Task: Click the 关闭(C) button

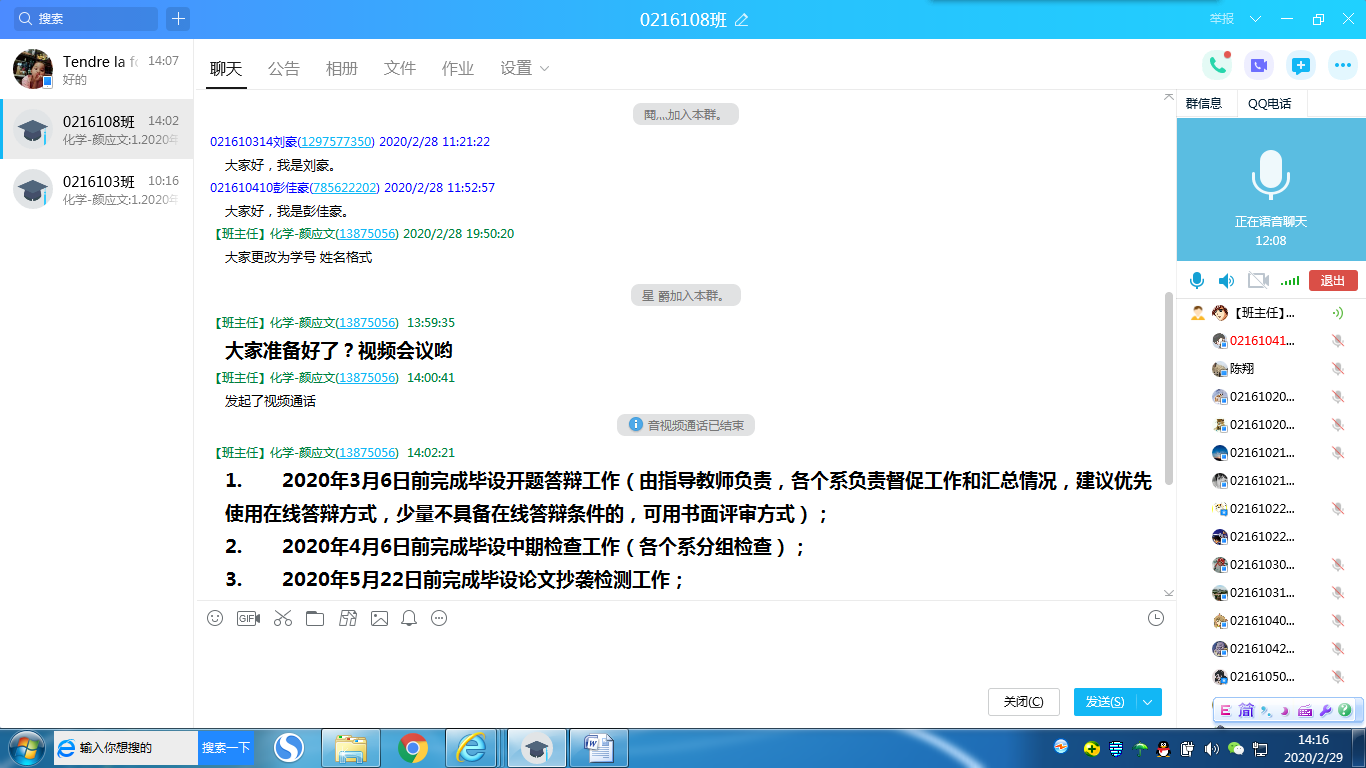Action: tap(1023, 702)
